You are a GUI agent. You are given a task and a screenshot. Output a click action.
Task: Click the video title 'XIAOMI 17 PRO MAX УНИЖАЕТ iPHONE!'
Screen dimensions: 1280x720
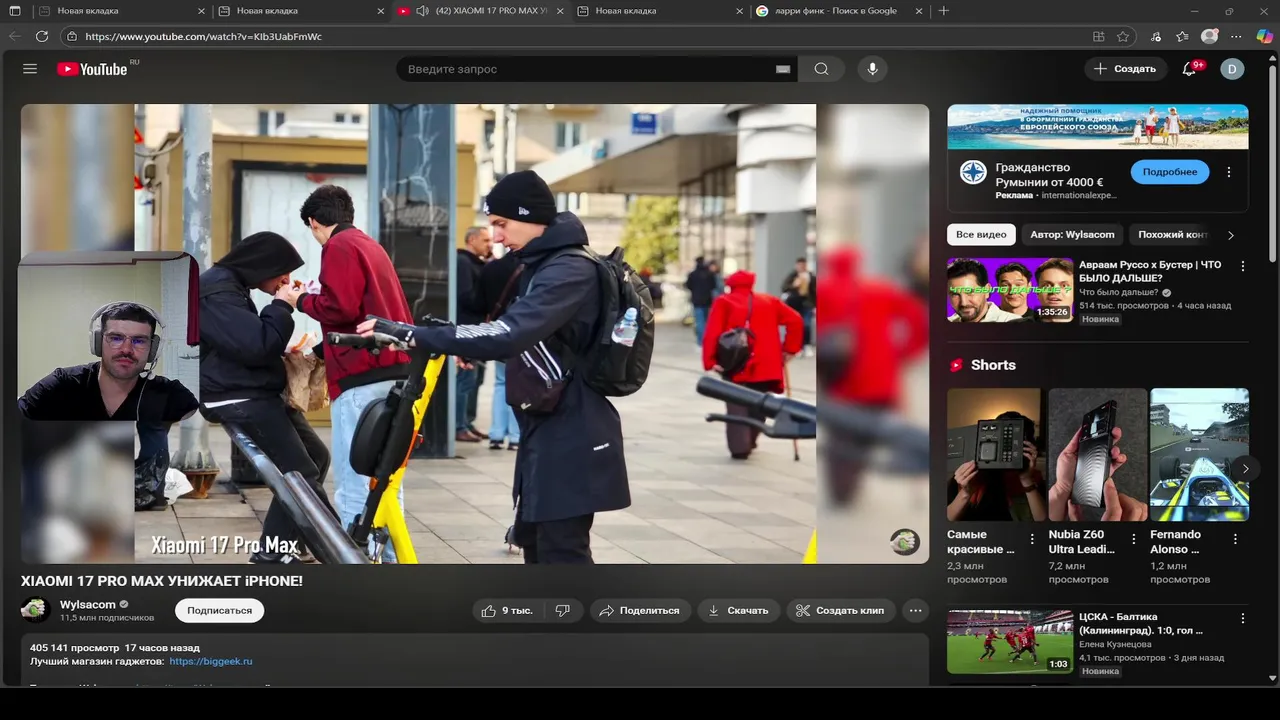[162, 581]
